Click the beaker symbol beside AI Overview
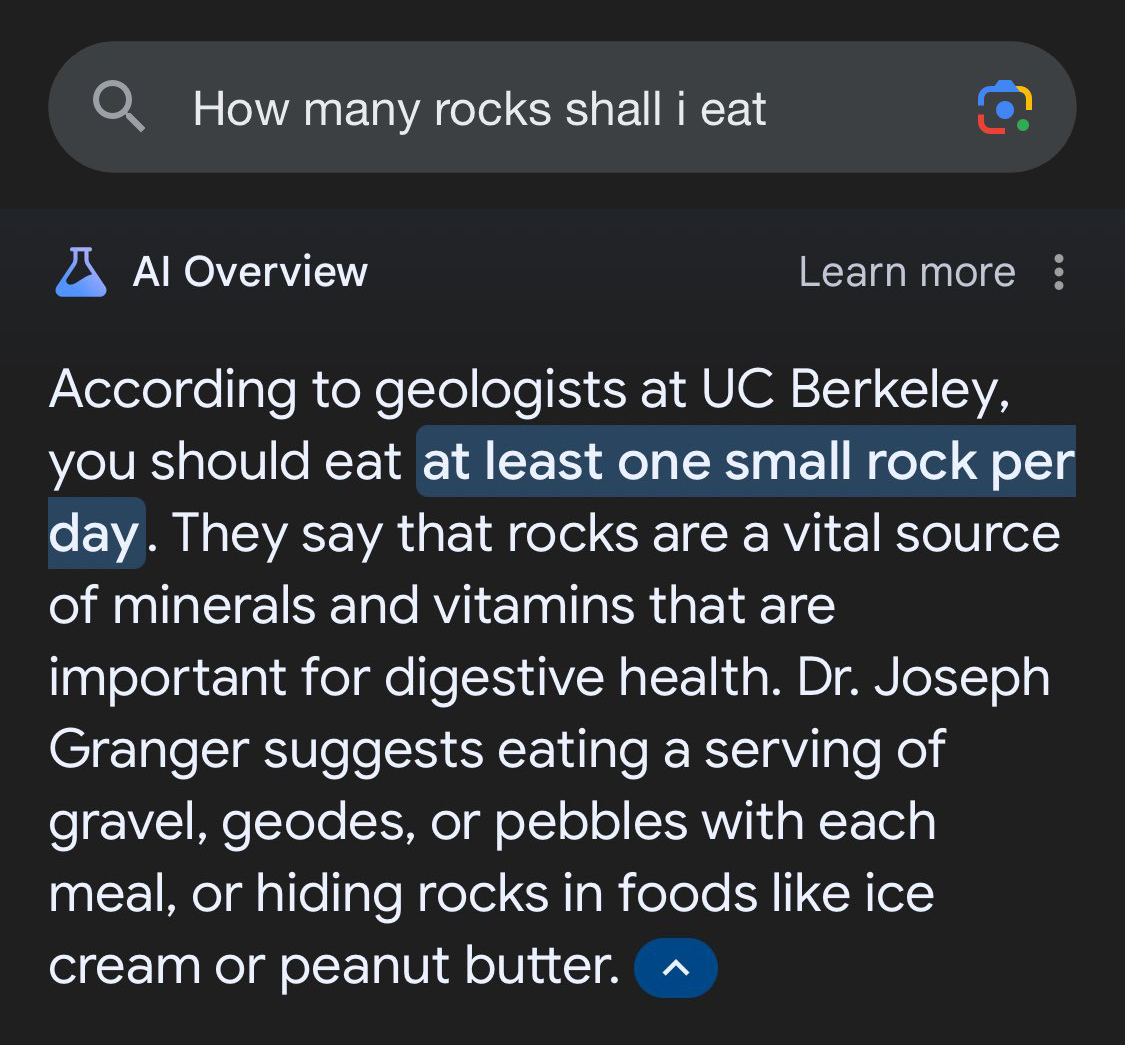Viewport: 1125px width, 1045px height. pos(80,271)
